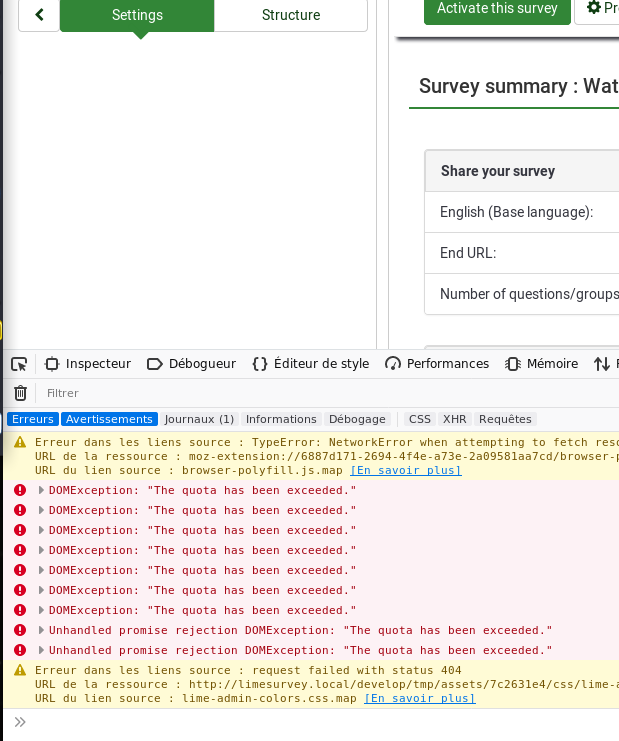Clear console with the trash icon

click(x=20, y=393)
